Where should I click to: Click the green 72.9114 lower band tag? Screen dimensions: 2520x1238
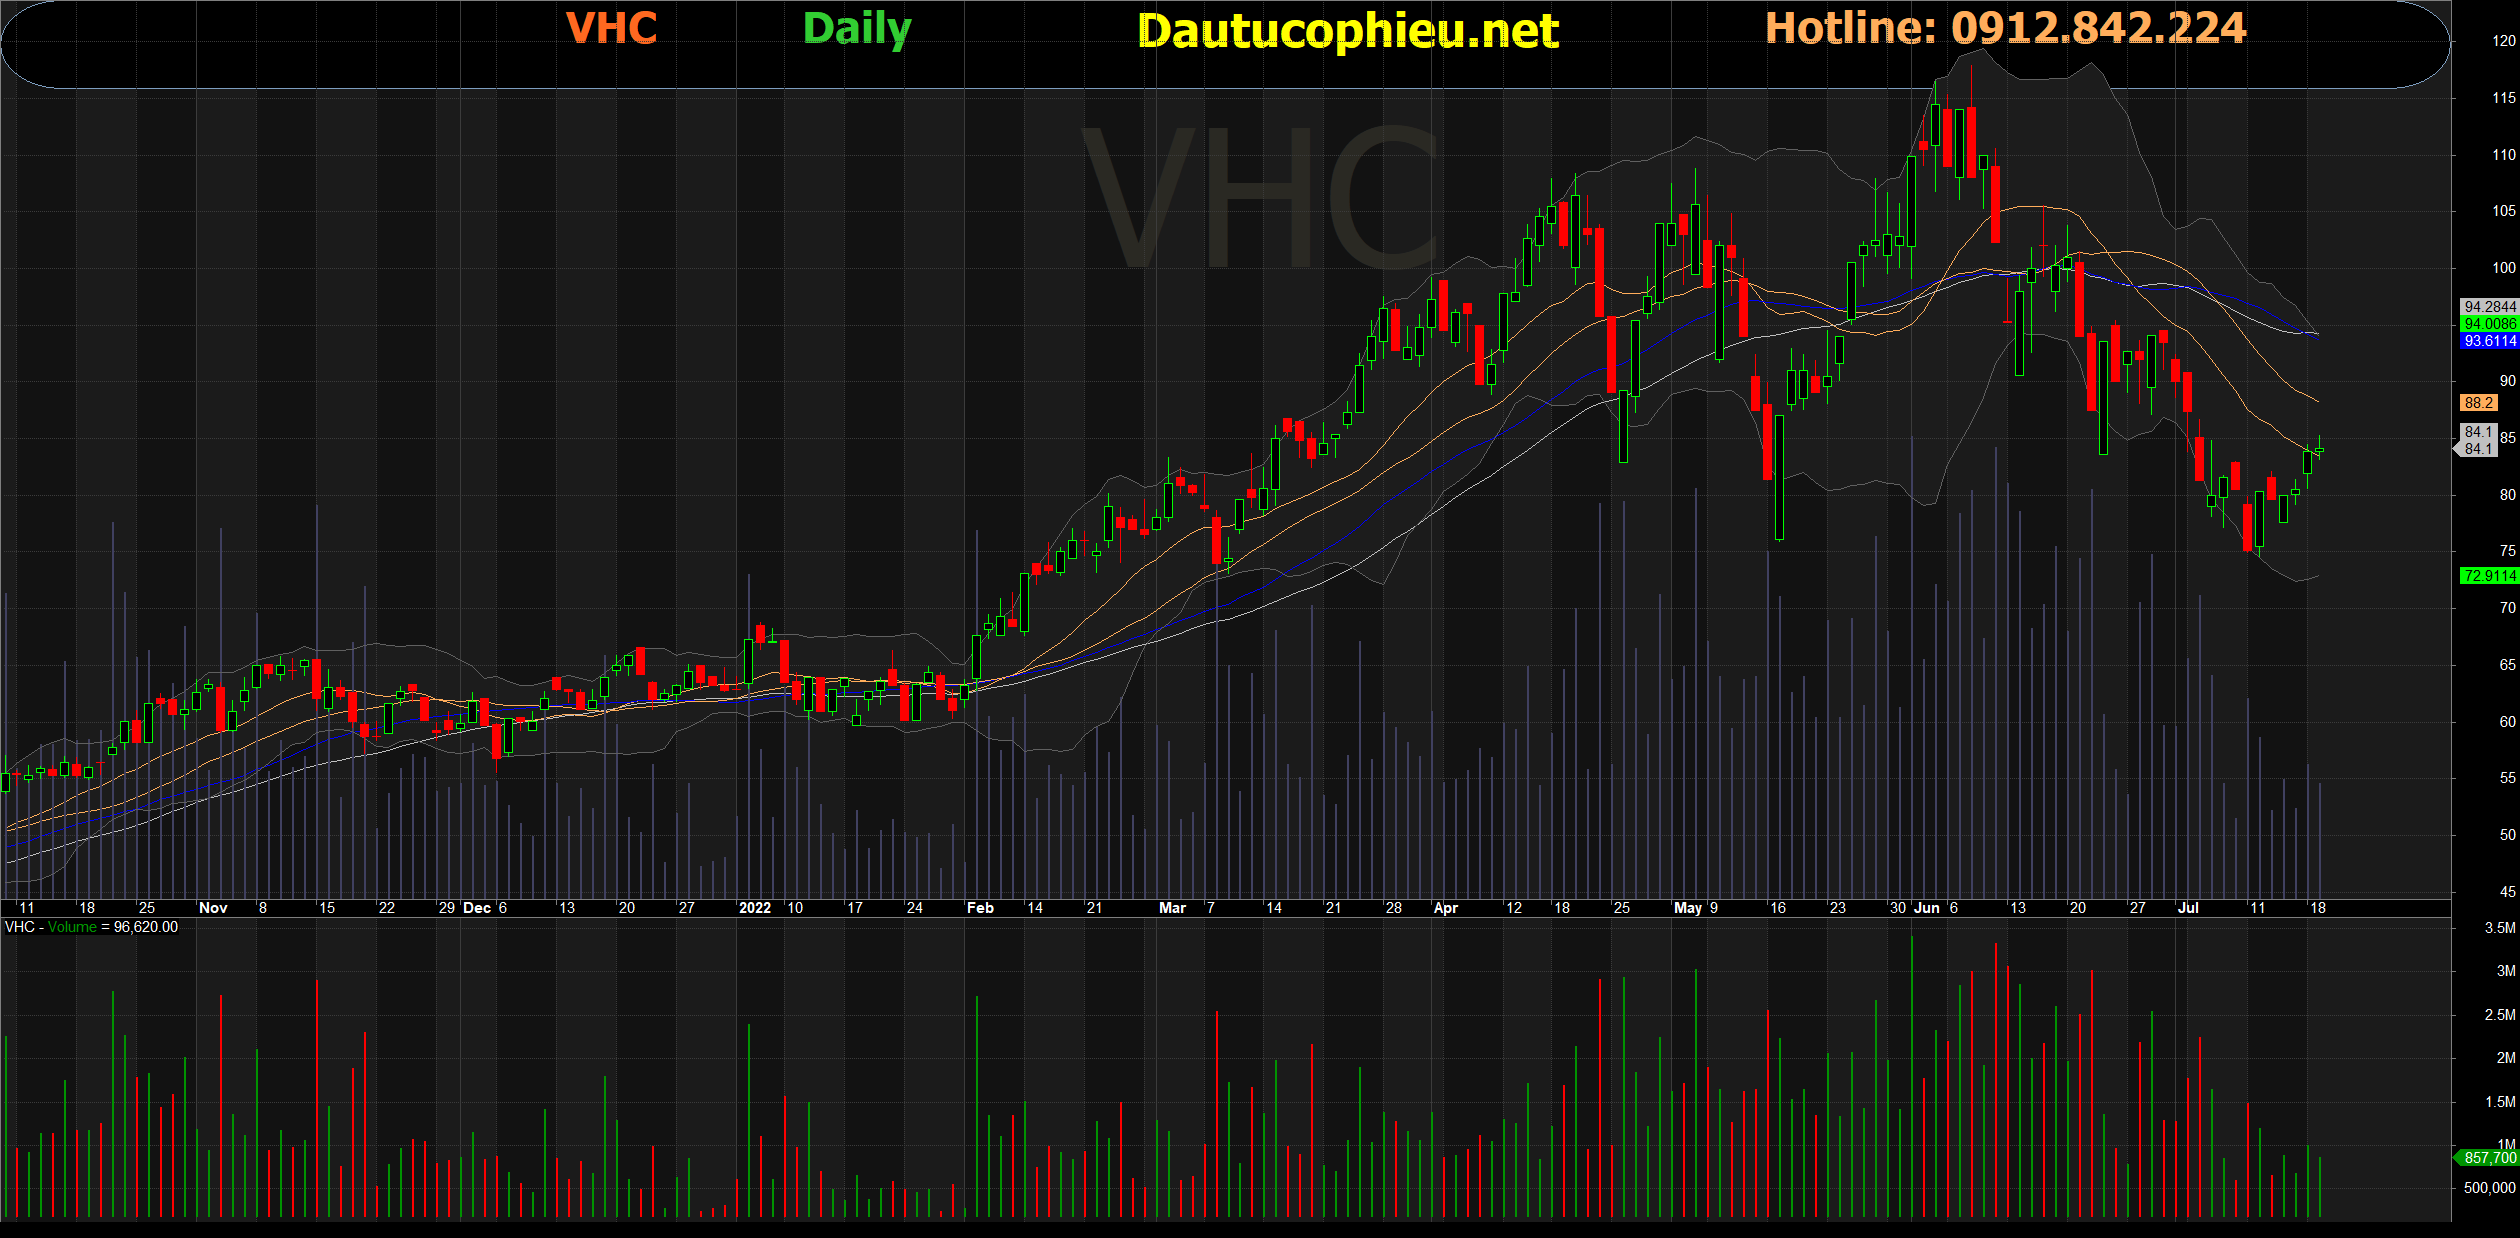pyautogui.click(x=2488, y=576)
